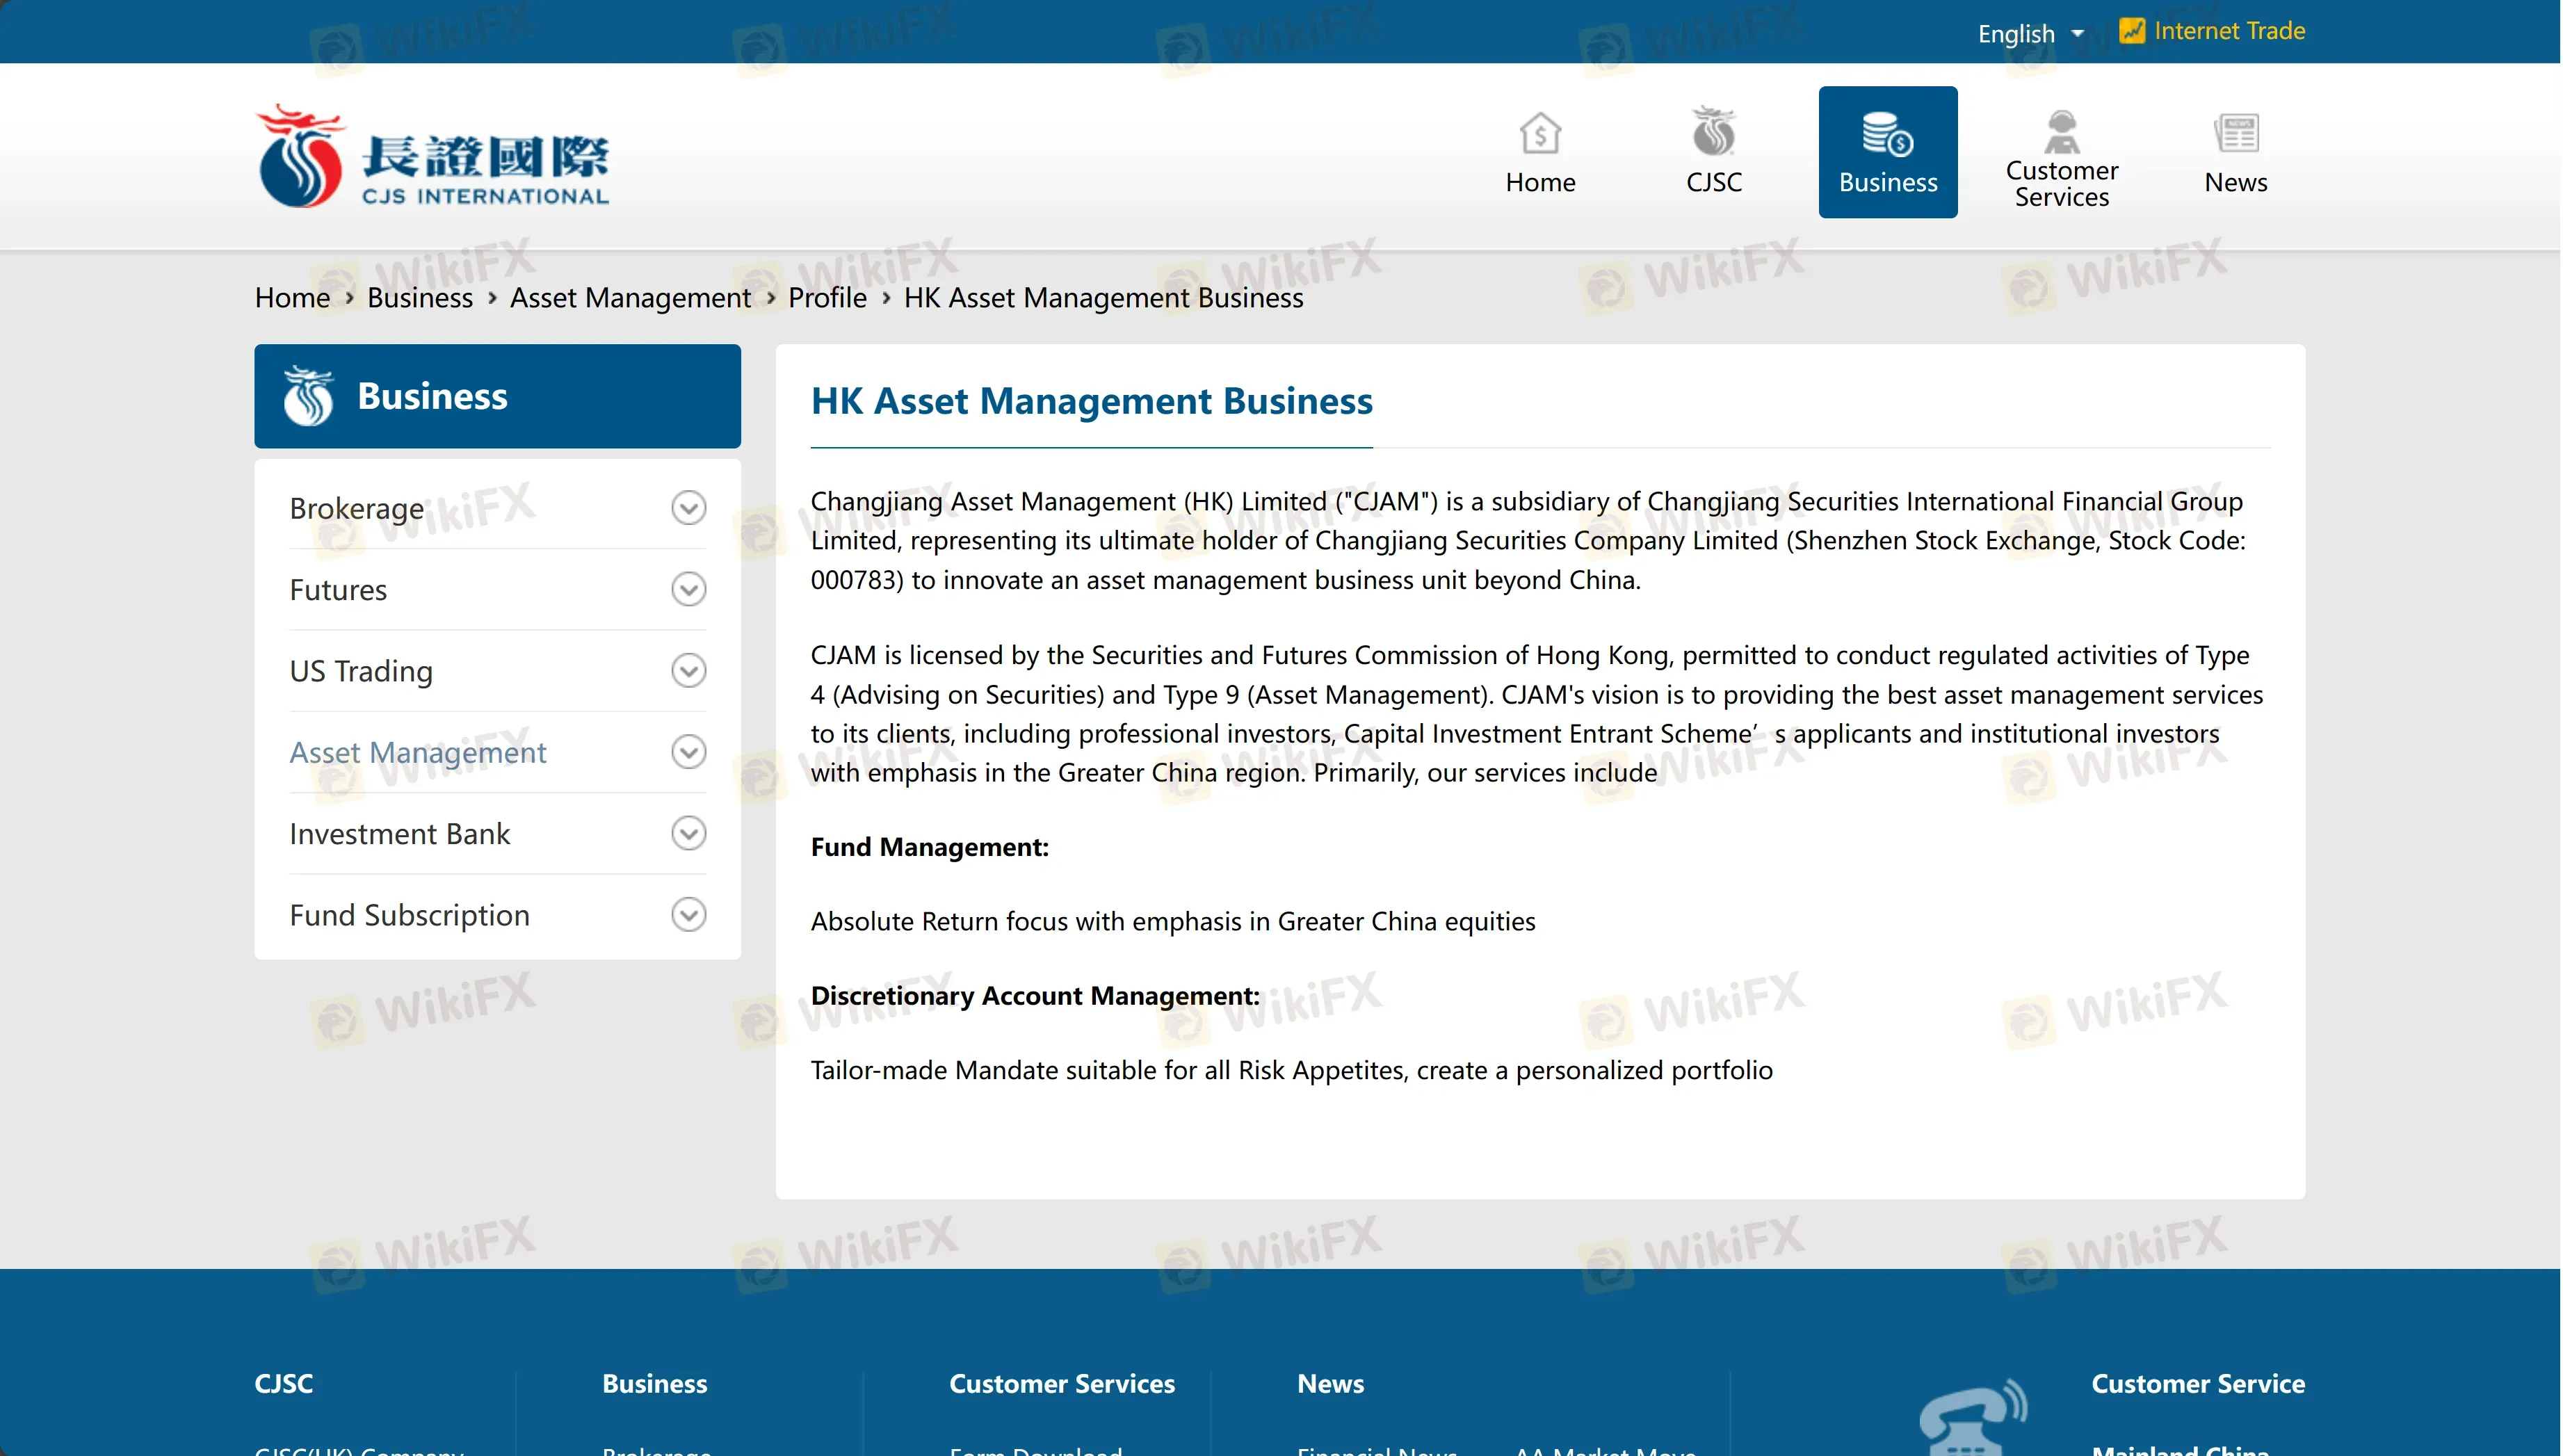Click the Business footer heading
2563x1456 pixels.
coord(654,1383)
